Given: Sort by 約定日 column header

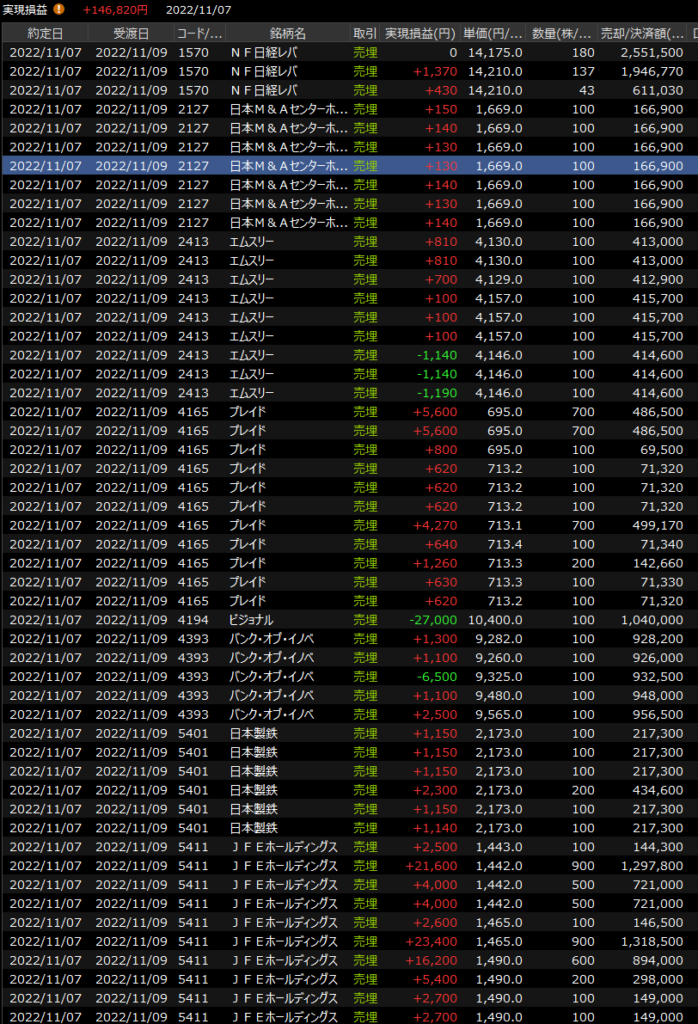Looking at the screenshot, I should point(45,33).
